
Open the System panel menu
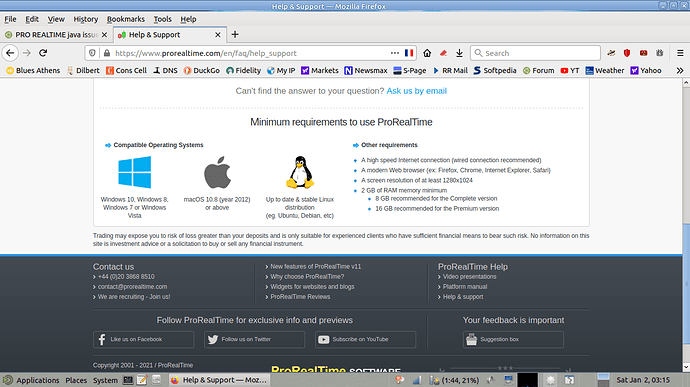[105, 380]
